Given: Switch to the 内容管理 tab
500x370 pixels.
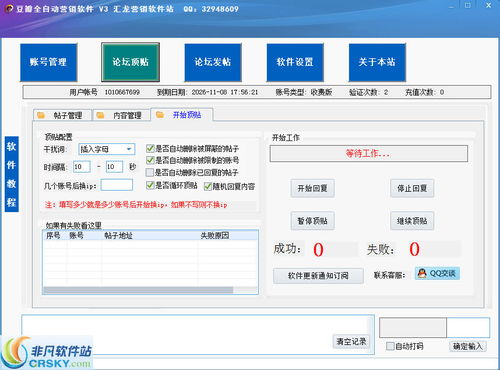Looking at the screenshot, I should coord(122,115).
